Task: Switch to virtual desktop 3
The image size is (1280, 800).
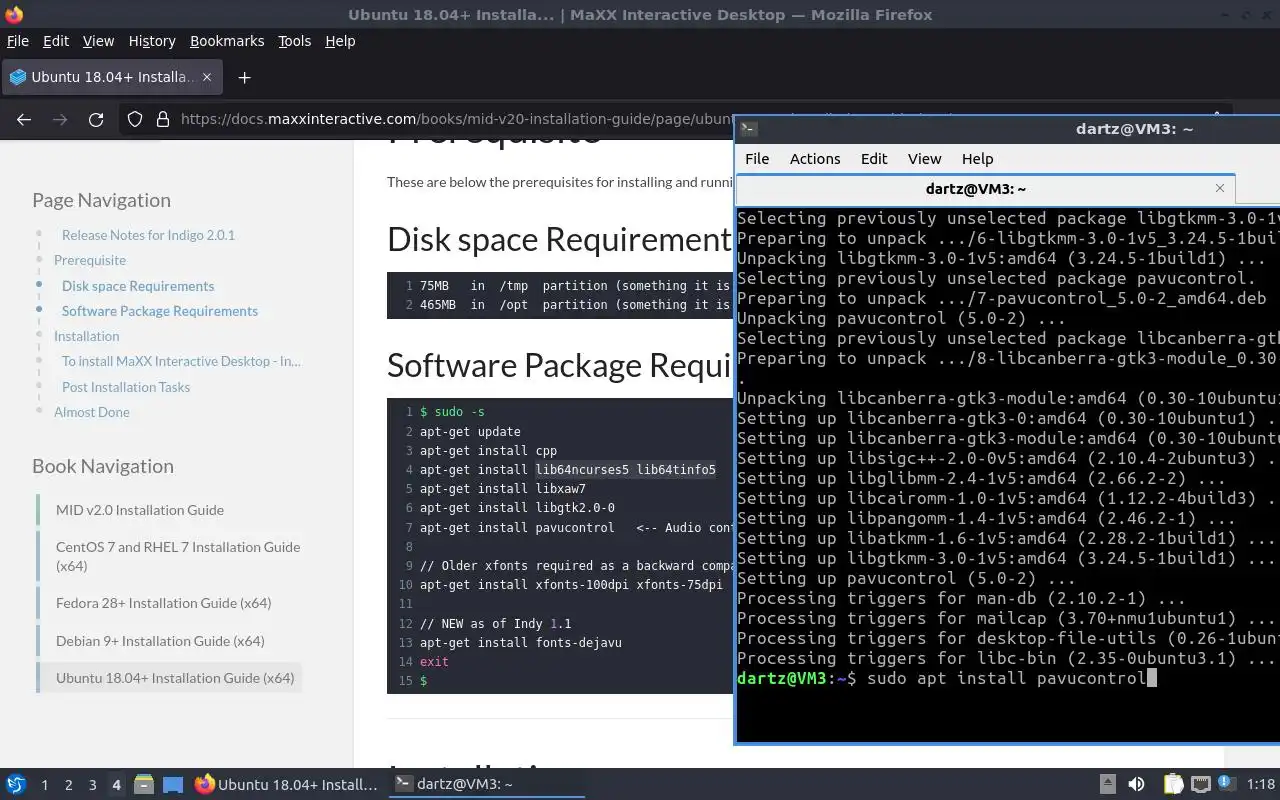Action: pos(92,785)
